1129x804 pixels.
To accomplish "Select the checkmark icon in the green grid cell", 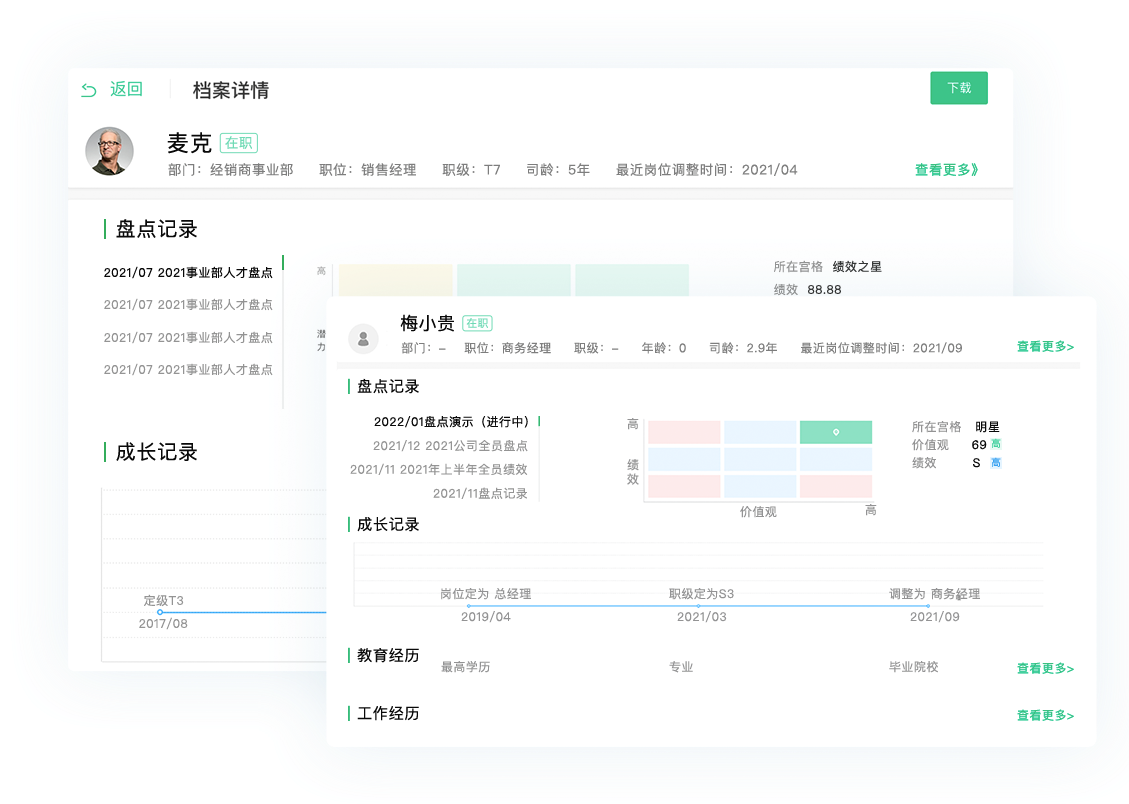I will tap(835, 432).
